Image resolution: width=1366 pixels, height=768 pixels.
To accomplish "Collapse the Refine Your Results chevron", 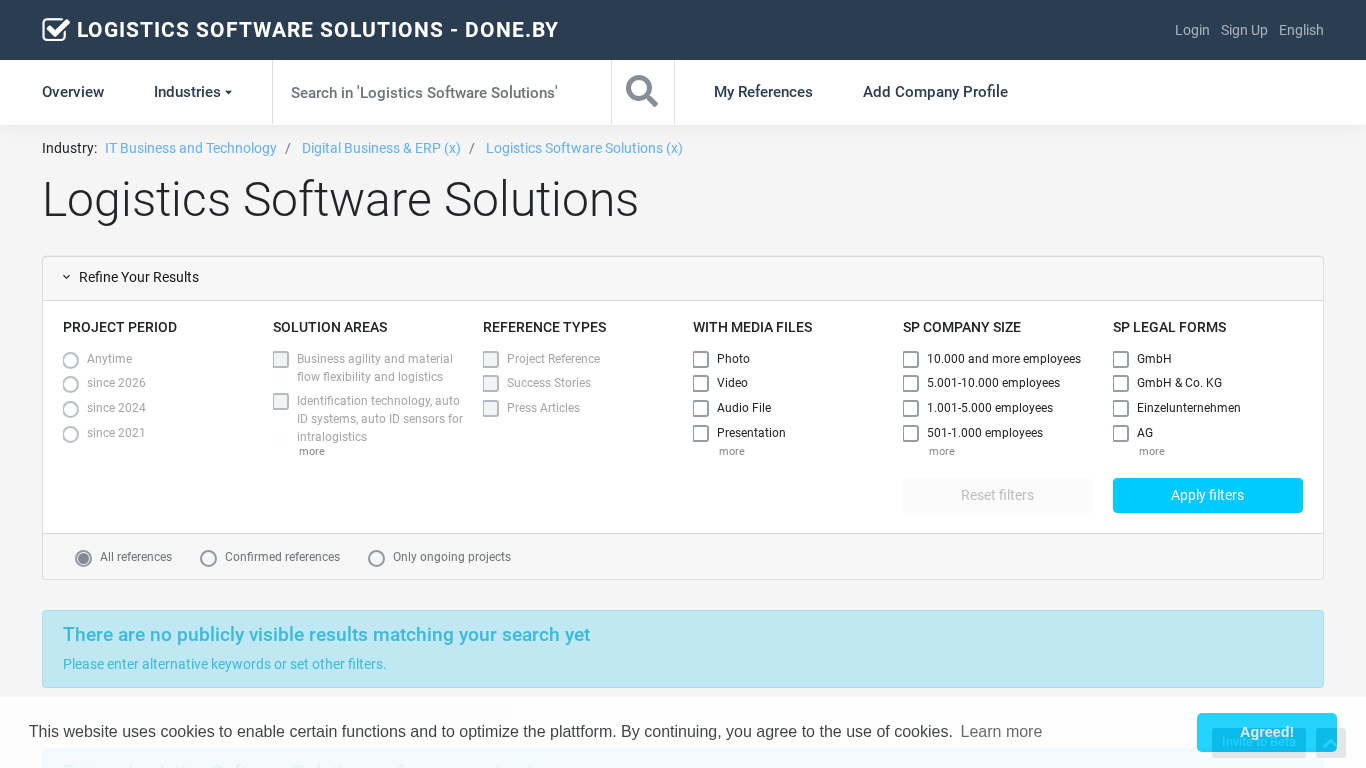I will click(x=67, y=278).
